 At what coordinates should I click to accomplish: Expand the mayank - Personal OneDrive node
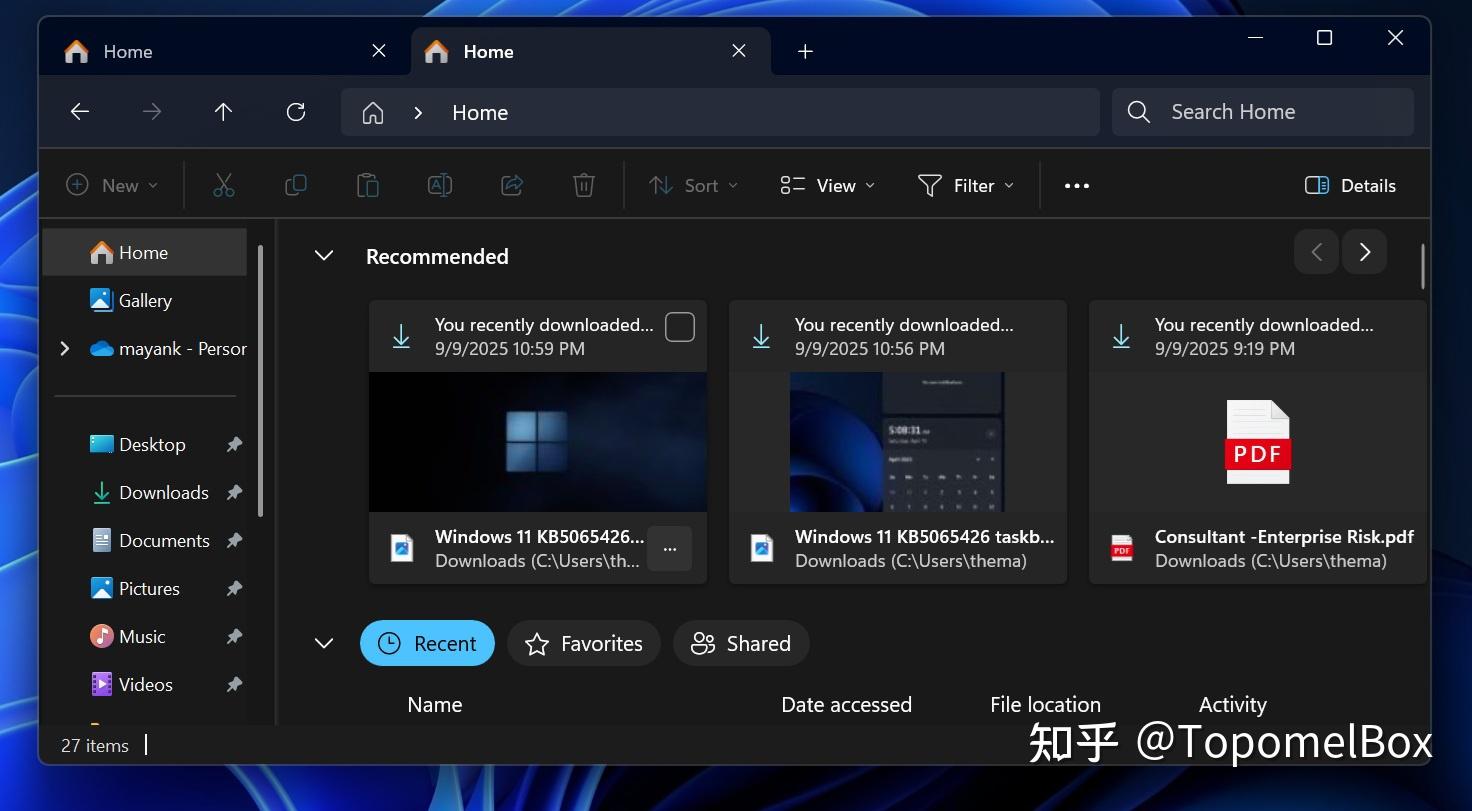[65, 348]
